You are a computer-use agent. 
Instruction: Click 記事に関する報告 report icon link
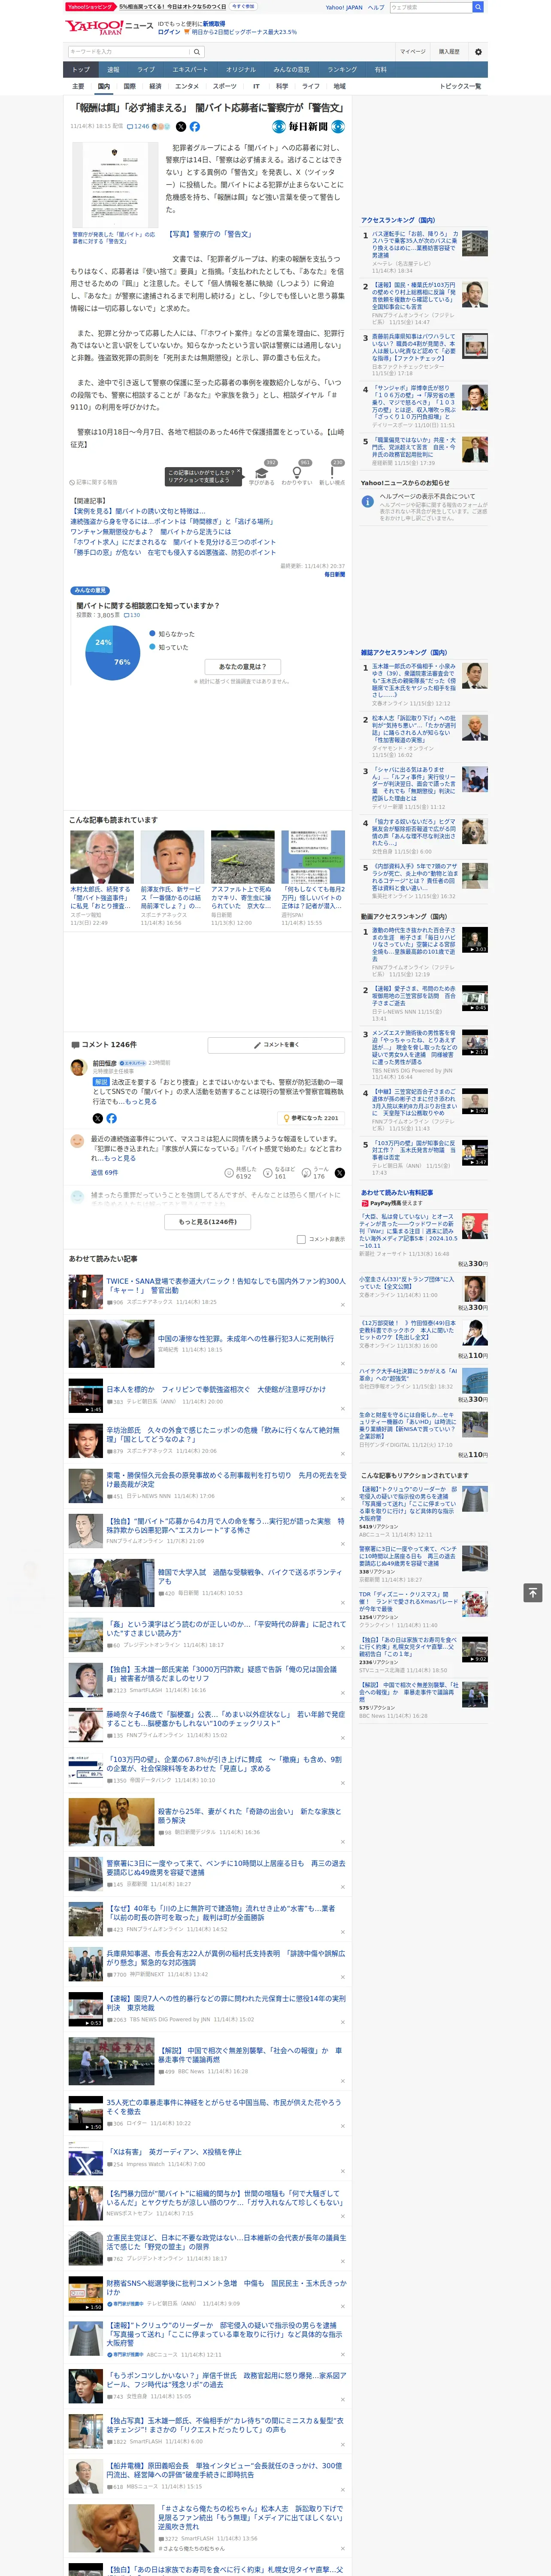tap(93, 482)
